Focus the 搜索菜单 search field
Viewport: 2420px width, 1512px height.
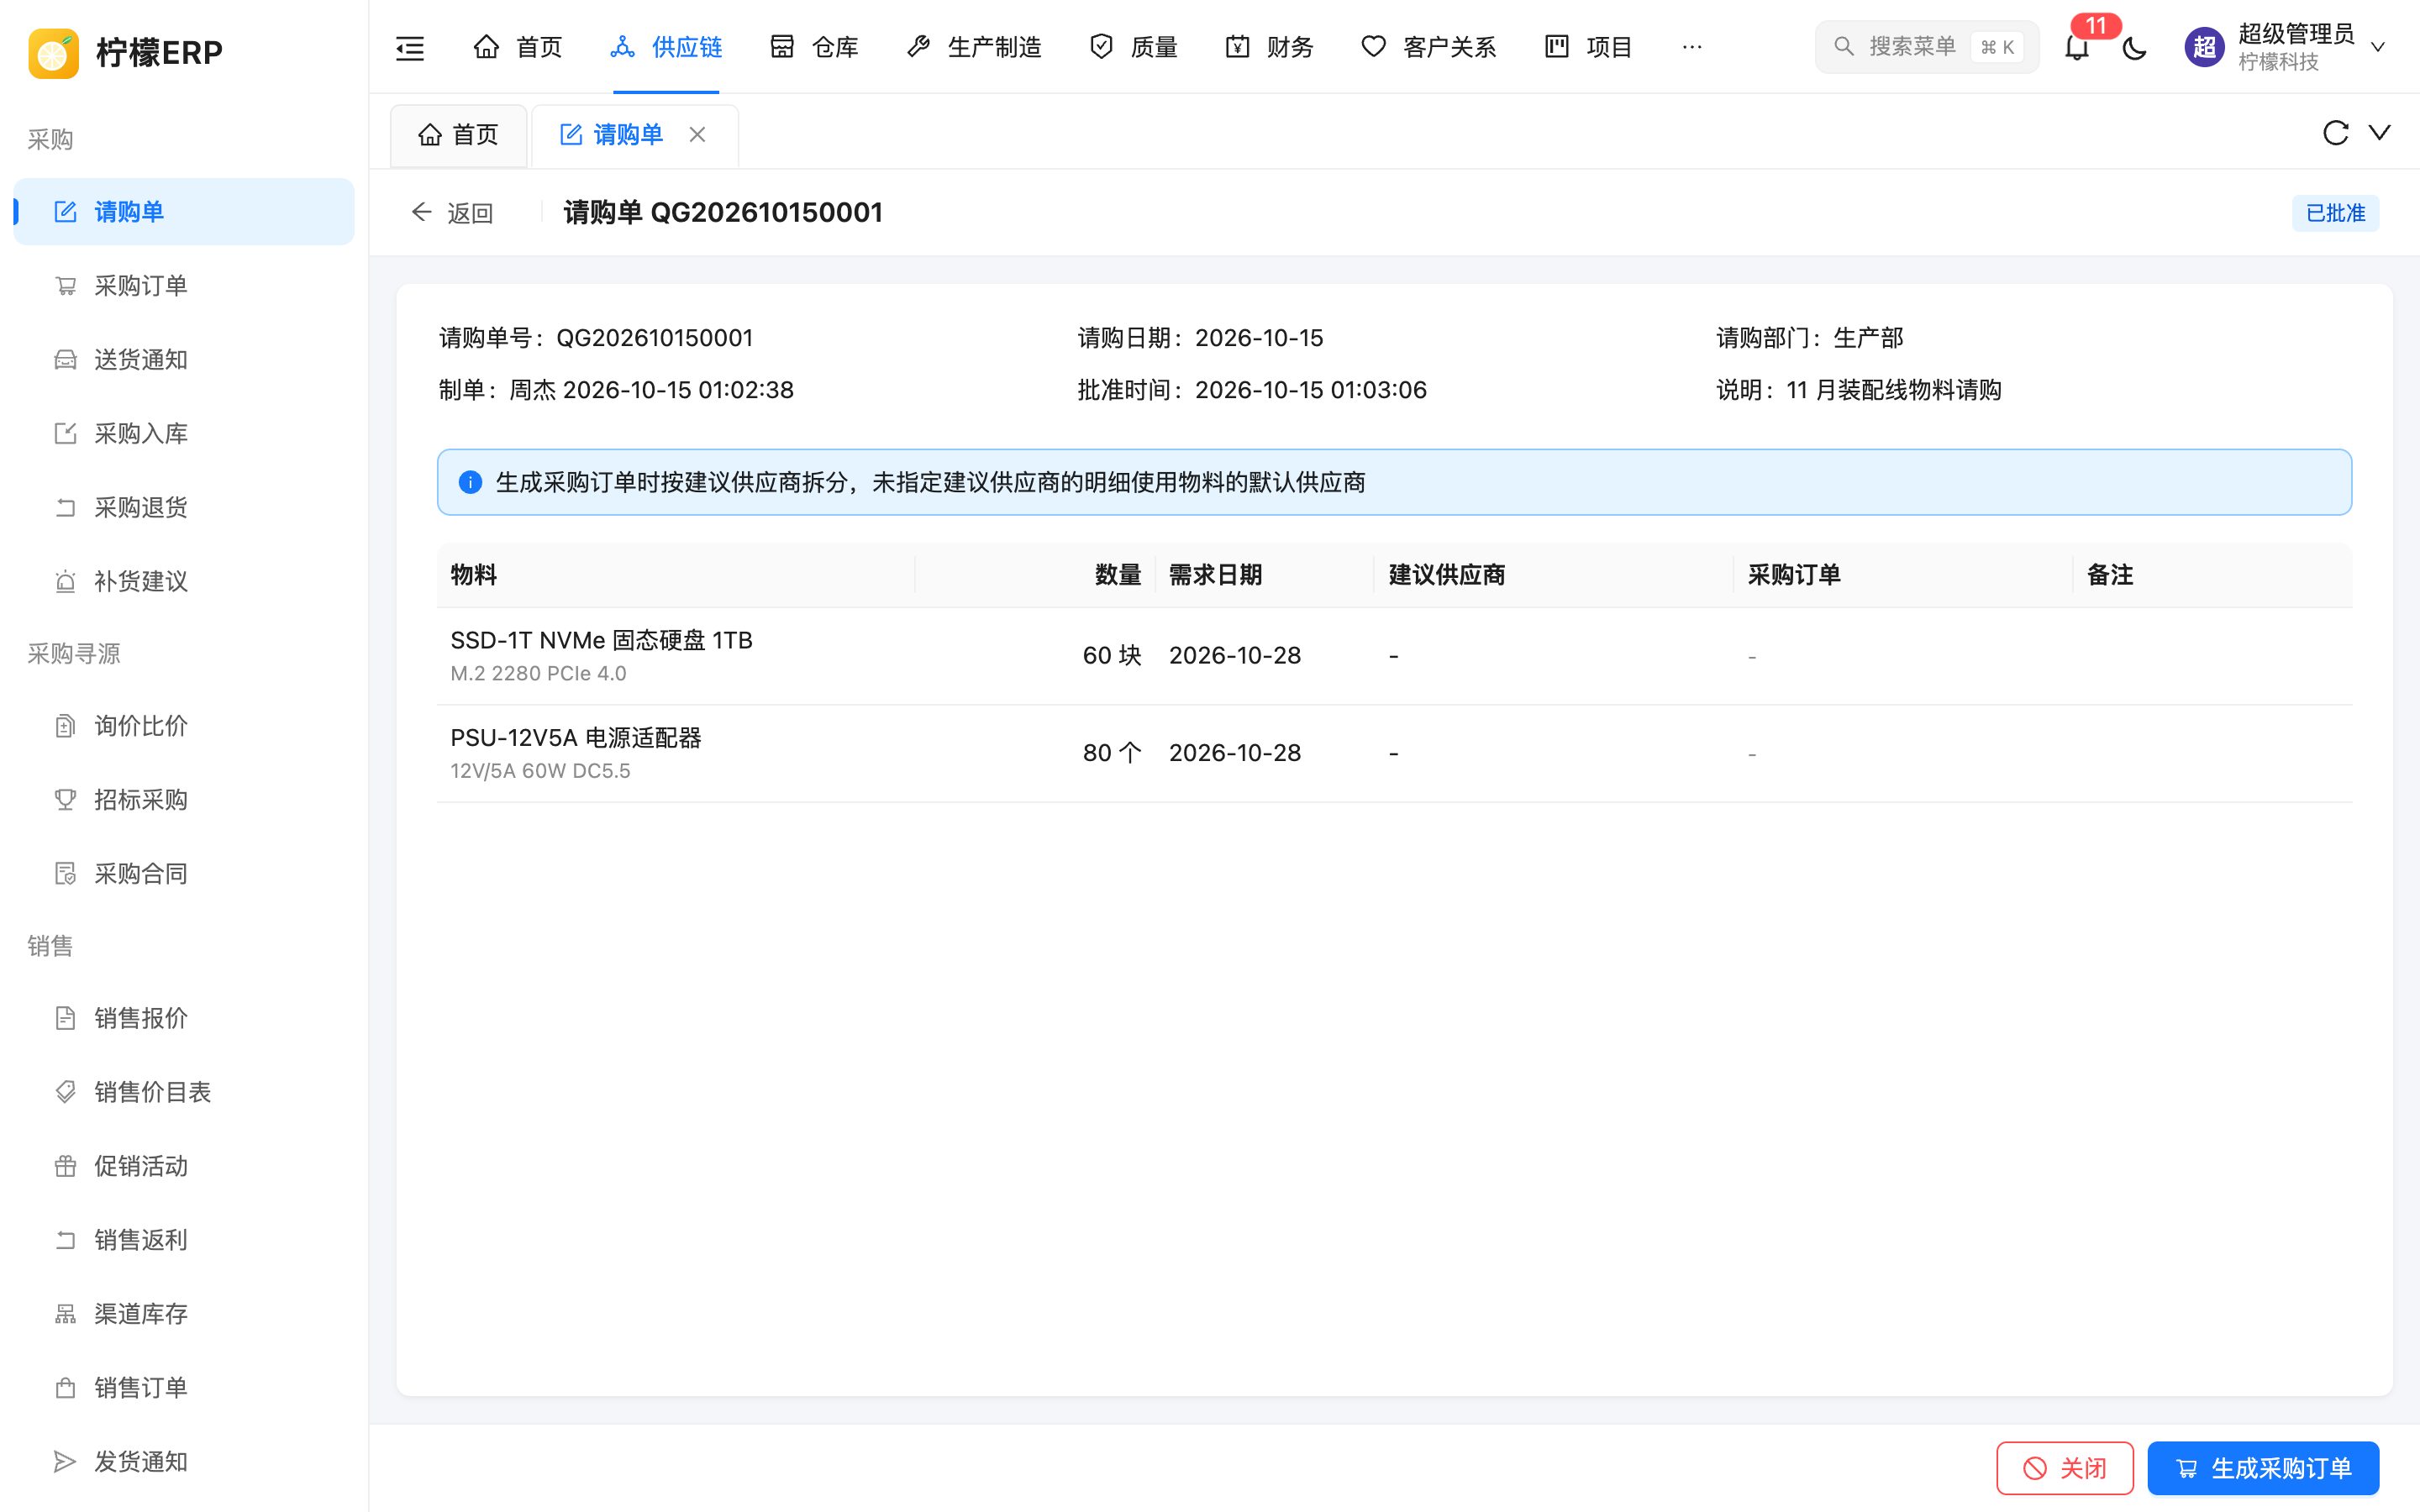1927,47
